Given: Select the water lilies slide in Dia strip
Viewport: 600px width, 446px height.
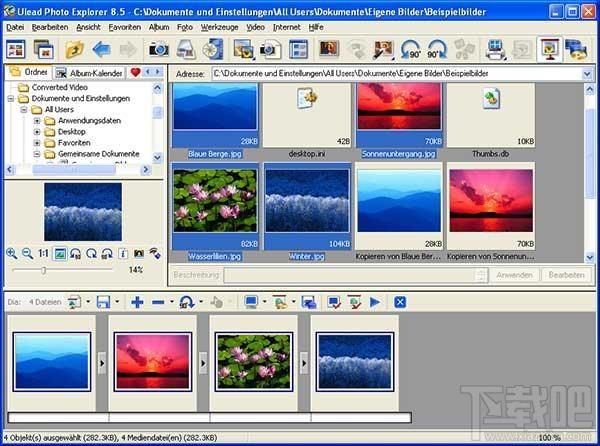Looking at the screenshot, I should tap(254, 362).
